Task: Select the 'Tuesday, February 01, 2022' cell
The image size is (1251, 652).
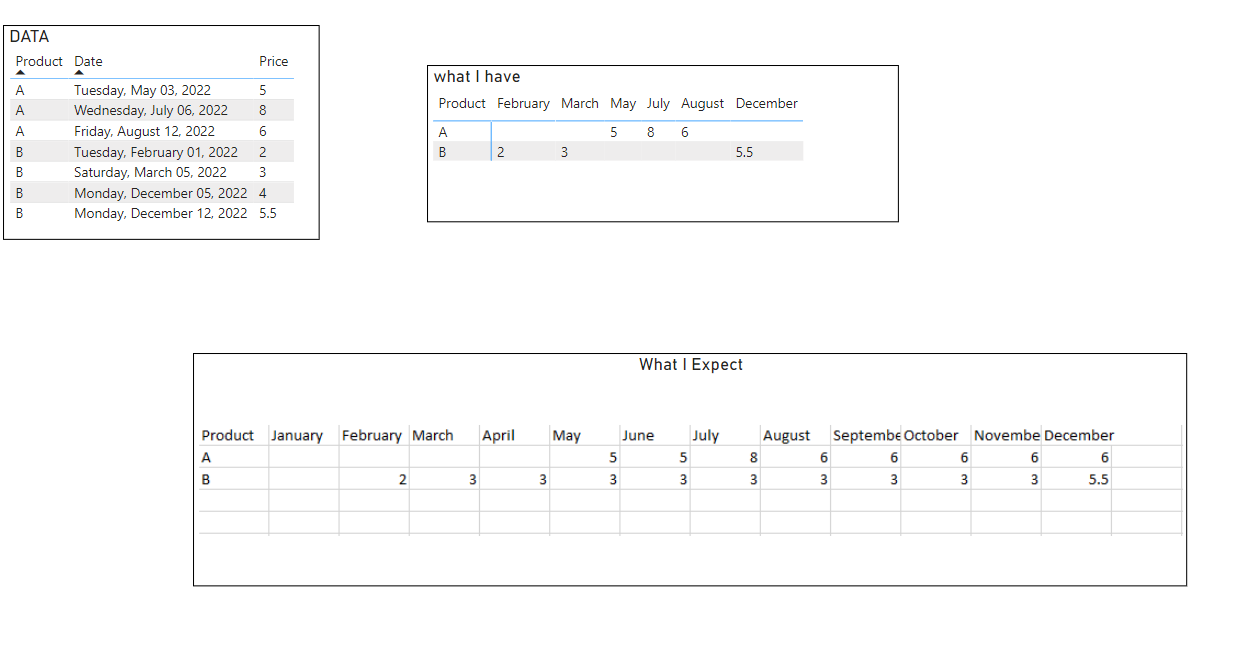Action: 156,152
